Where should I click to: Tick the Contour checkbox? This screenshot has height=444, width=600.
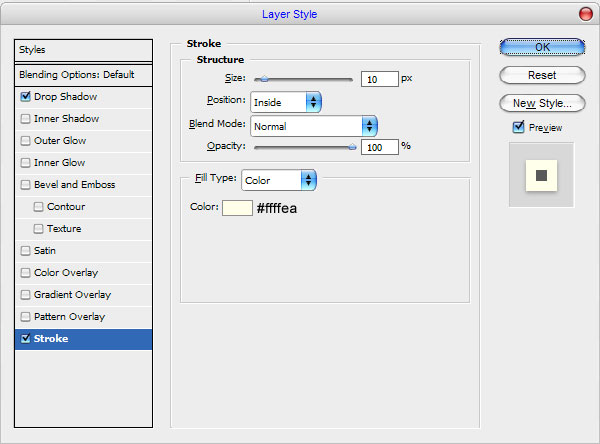(38, 207)
